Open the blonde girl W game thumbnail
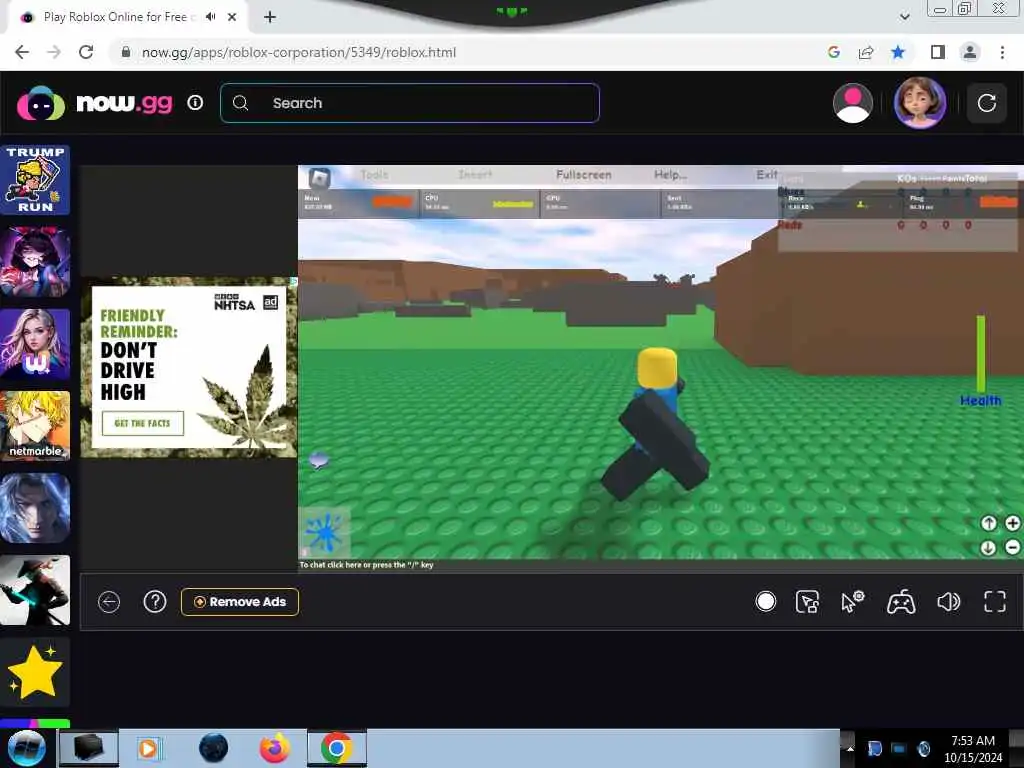The image size is (1024, 768). 35,344
